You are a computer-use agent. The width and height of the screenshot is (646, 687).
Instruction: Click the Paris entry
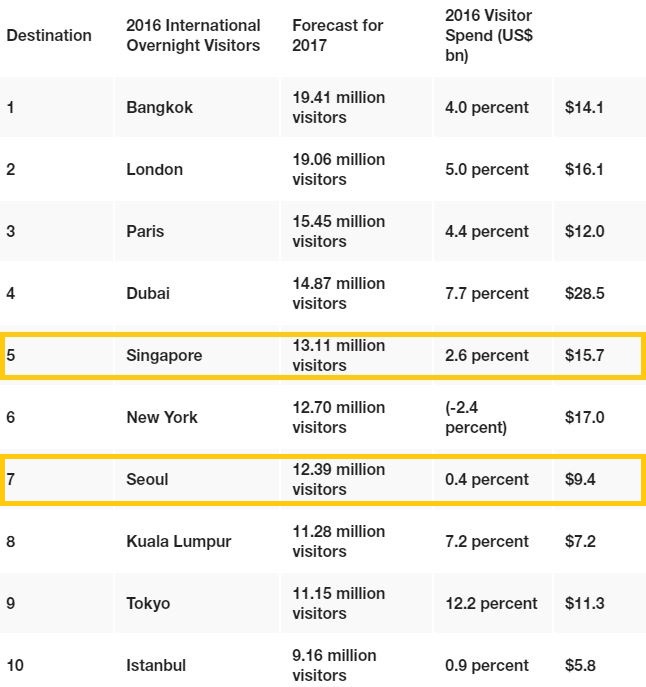coord(145,231)
